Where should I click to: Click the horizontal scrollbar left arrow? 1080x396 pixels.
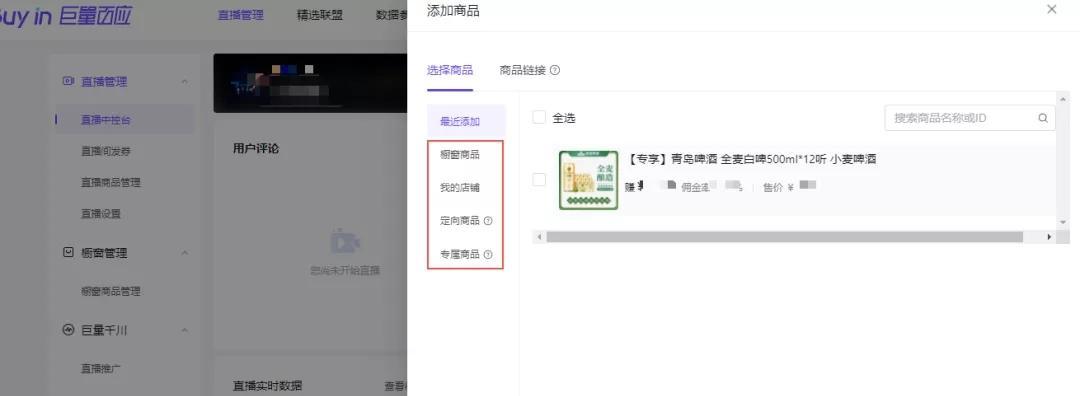pos(539,237)
